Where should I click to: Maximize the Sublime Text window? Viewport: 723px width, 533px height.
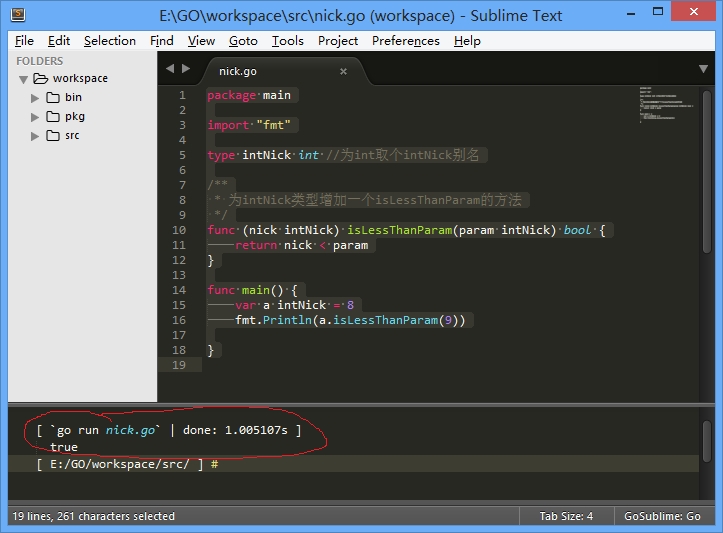pyautogui.click(x=658, y=12)
